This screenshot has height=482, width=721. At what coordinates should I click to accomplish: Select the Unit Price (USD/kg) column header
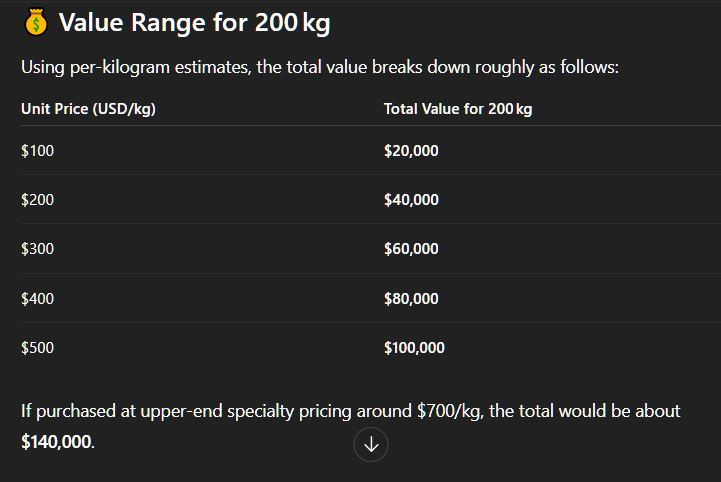tap(88, 109)
